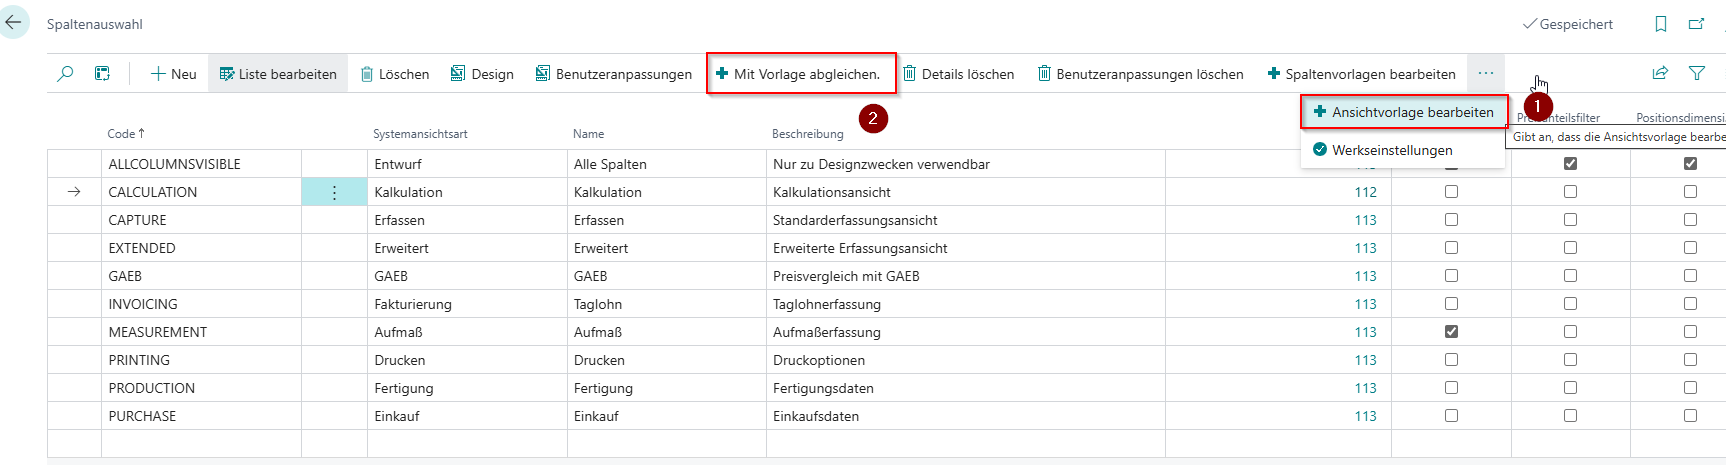1726x465 pixels.
Task: Open the CALCULATION row context menu dots
Action: (x=334, y=192)
